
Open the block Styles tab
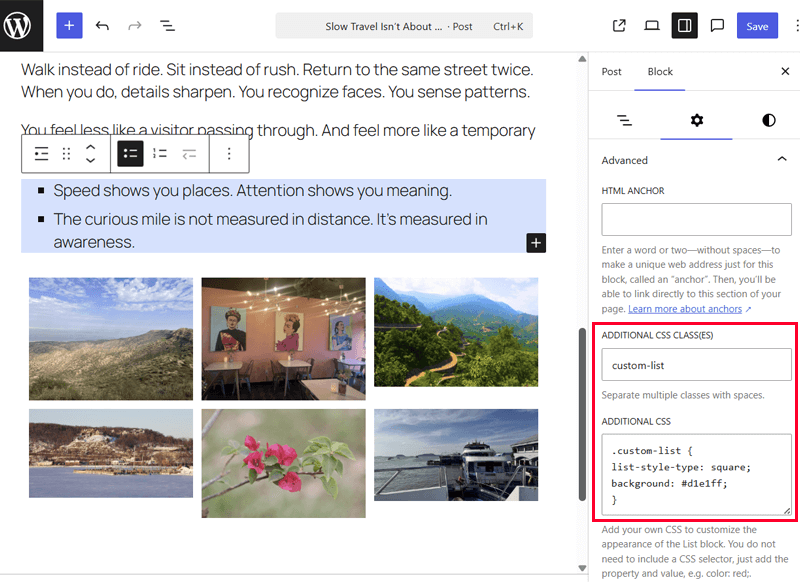click(x=768, y=120)
